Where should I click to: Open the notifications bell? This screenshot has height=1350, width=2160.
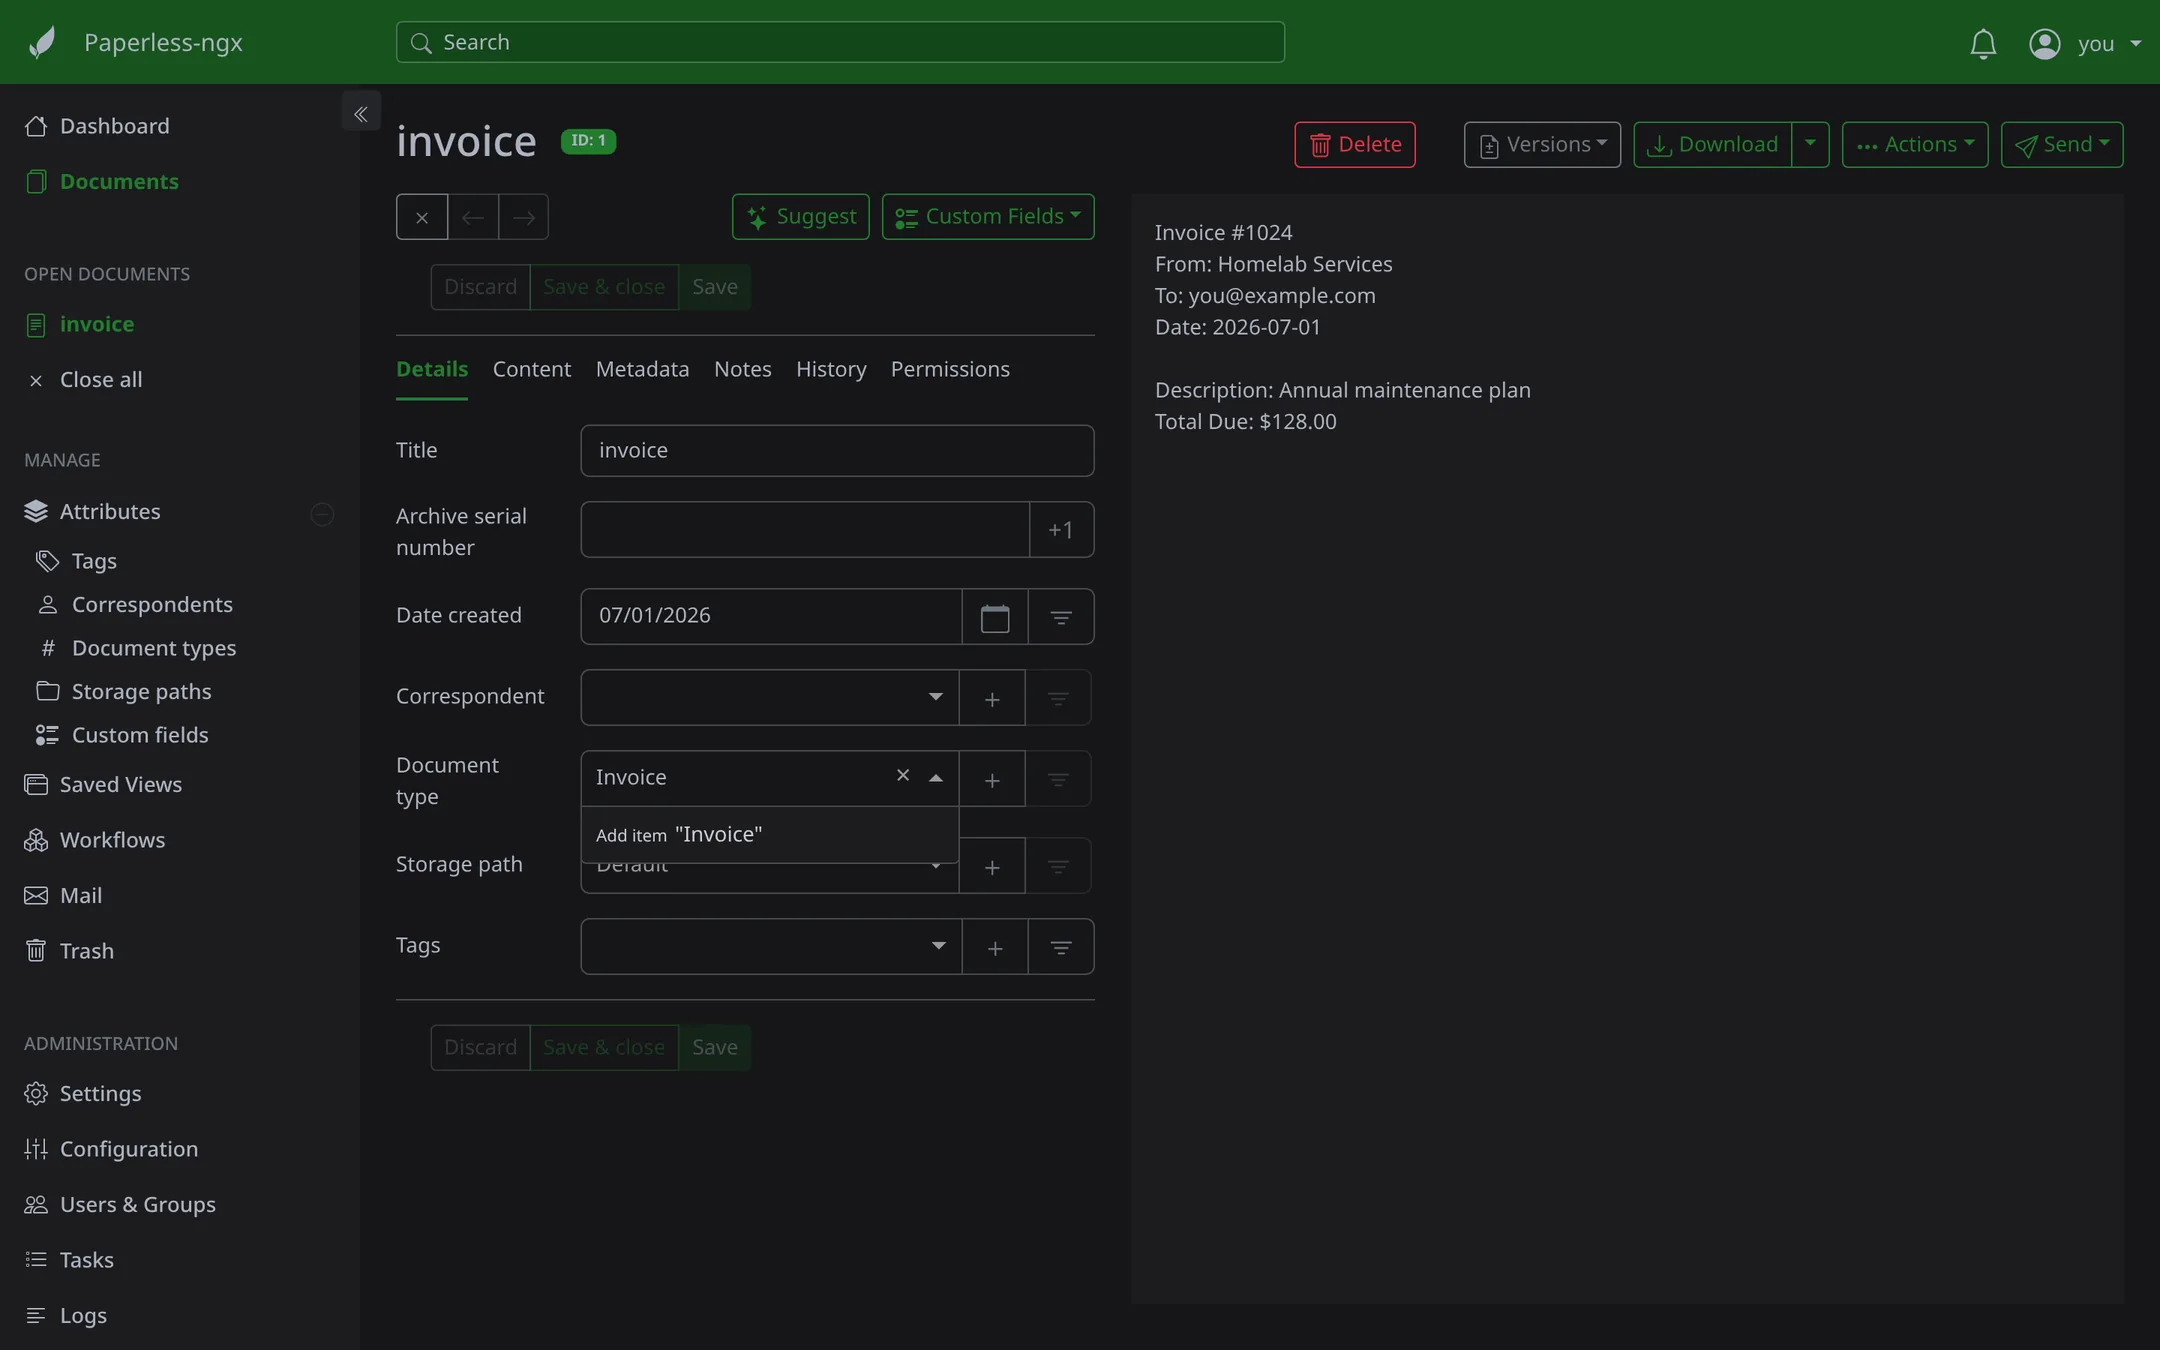[1983, 43]
